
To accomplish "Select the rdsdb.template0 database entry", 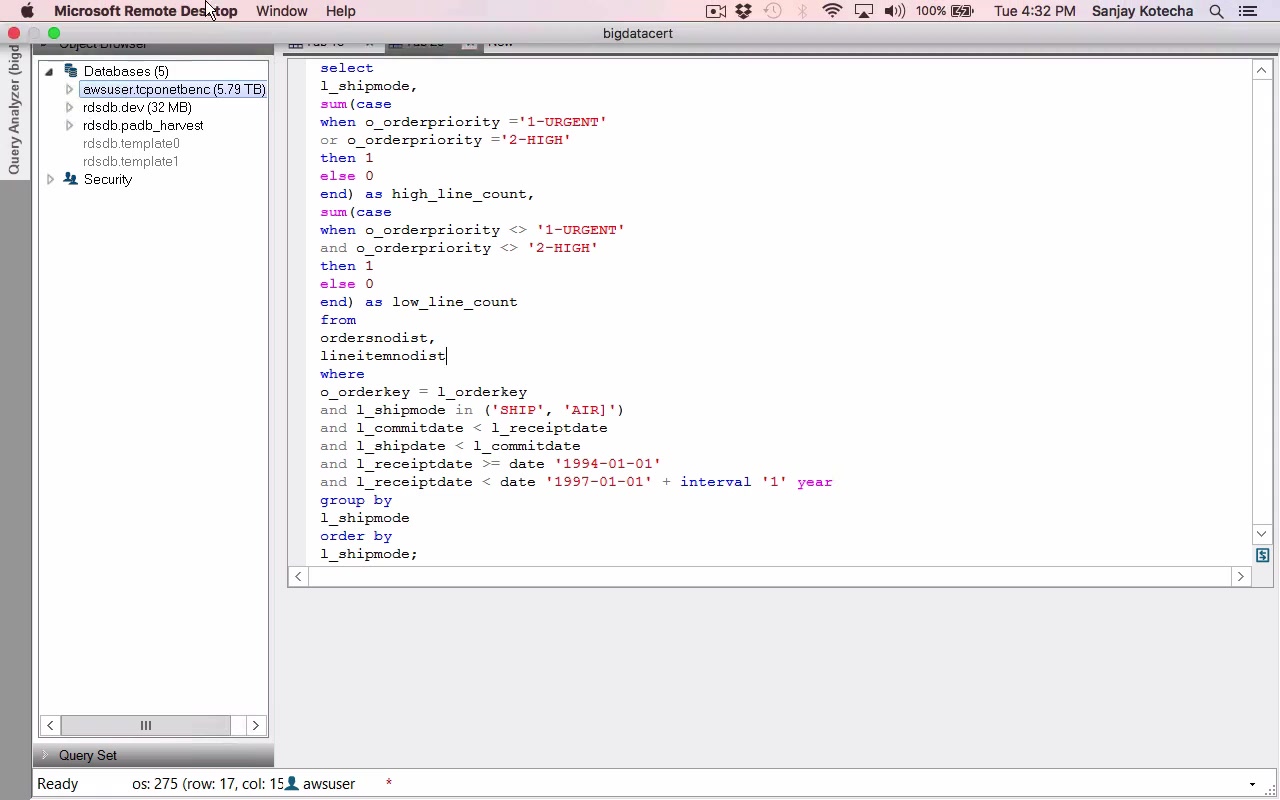I will point(131,143).
